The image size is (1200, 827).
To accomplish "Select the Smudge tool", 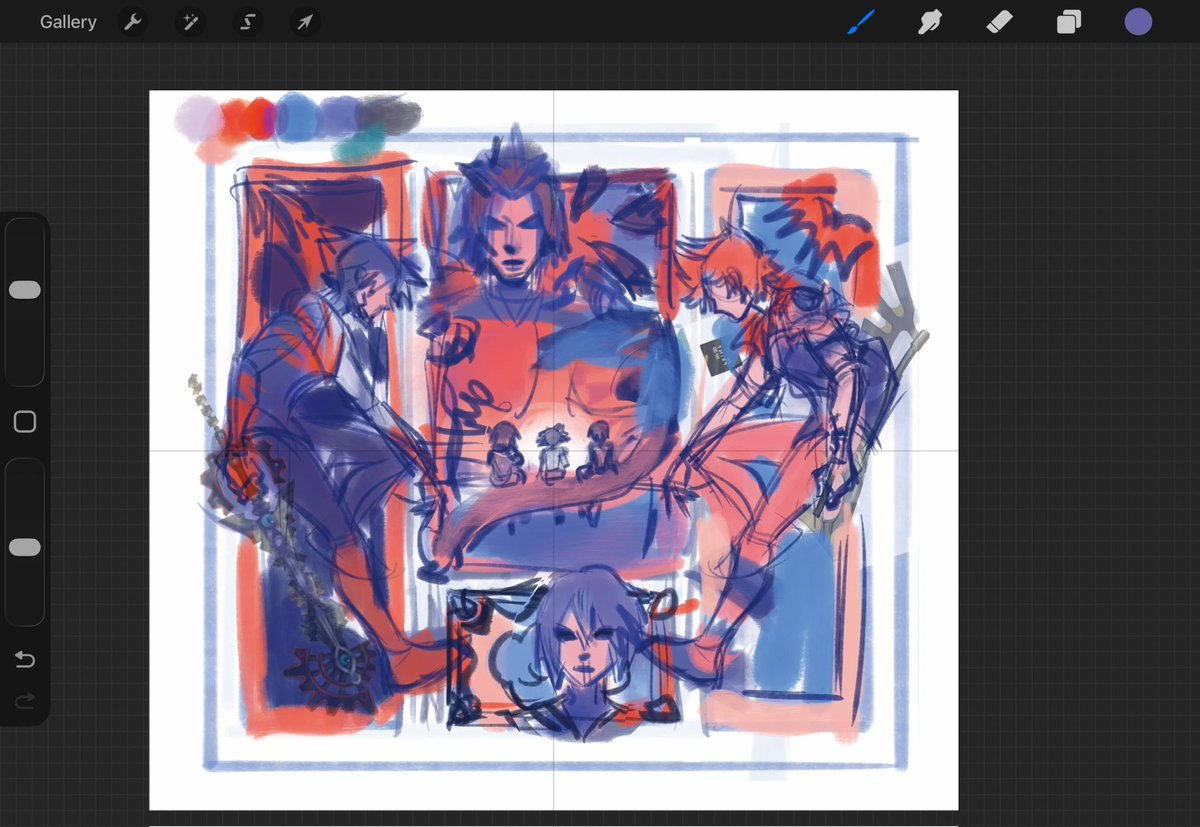I will 931,22.
